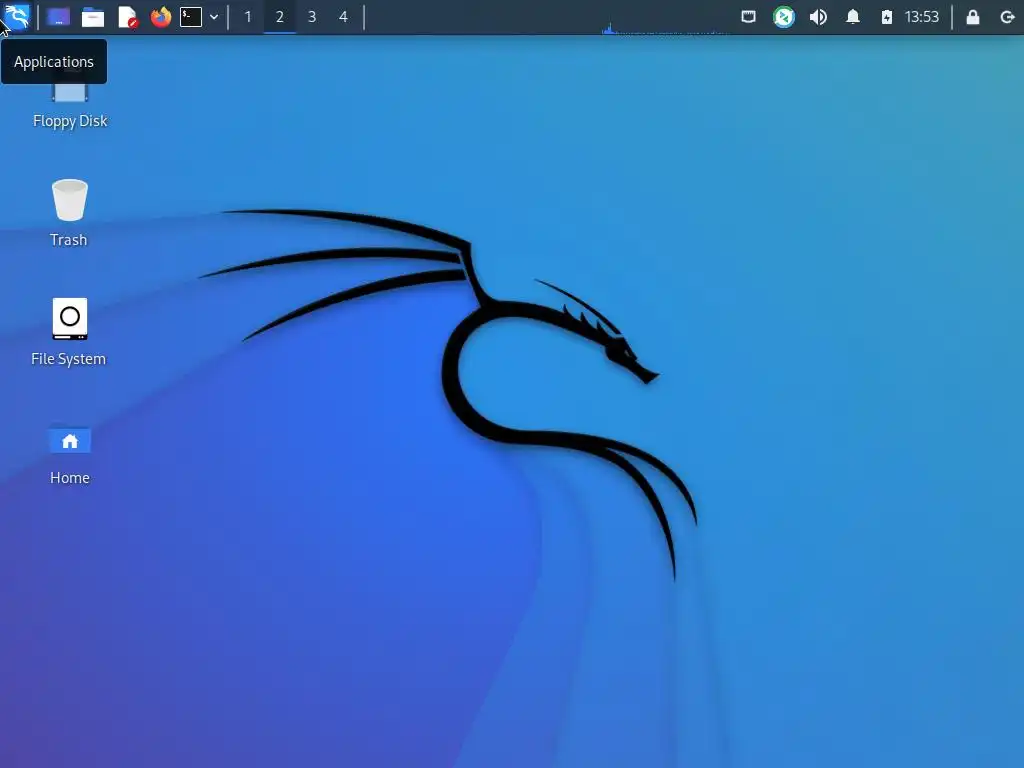Screen dimensions: 1024x768
Task: Click the volume speaker icon
Action: [x=818, y=17]
